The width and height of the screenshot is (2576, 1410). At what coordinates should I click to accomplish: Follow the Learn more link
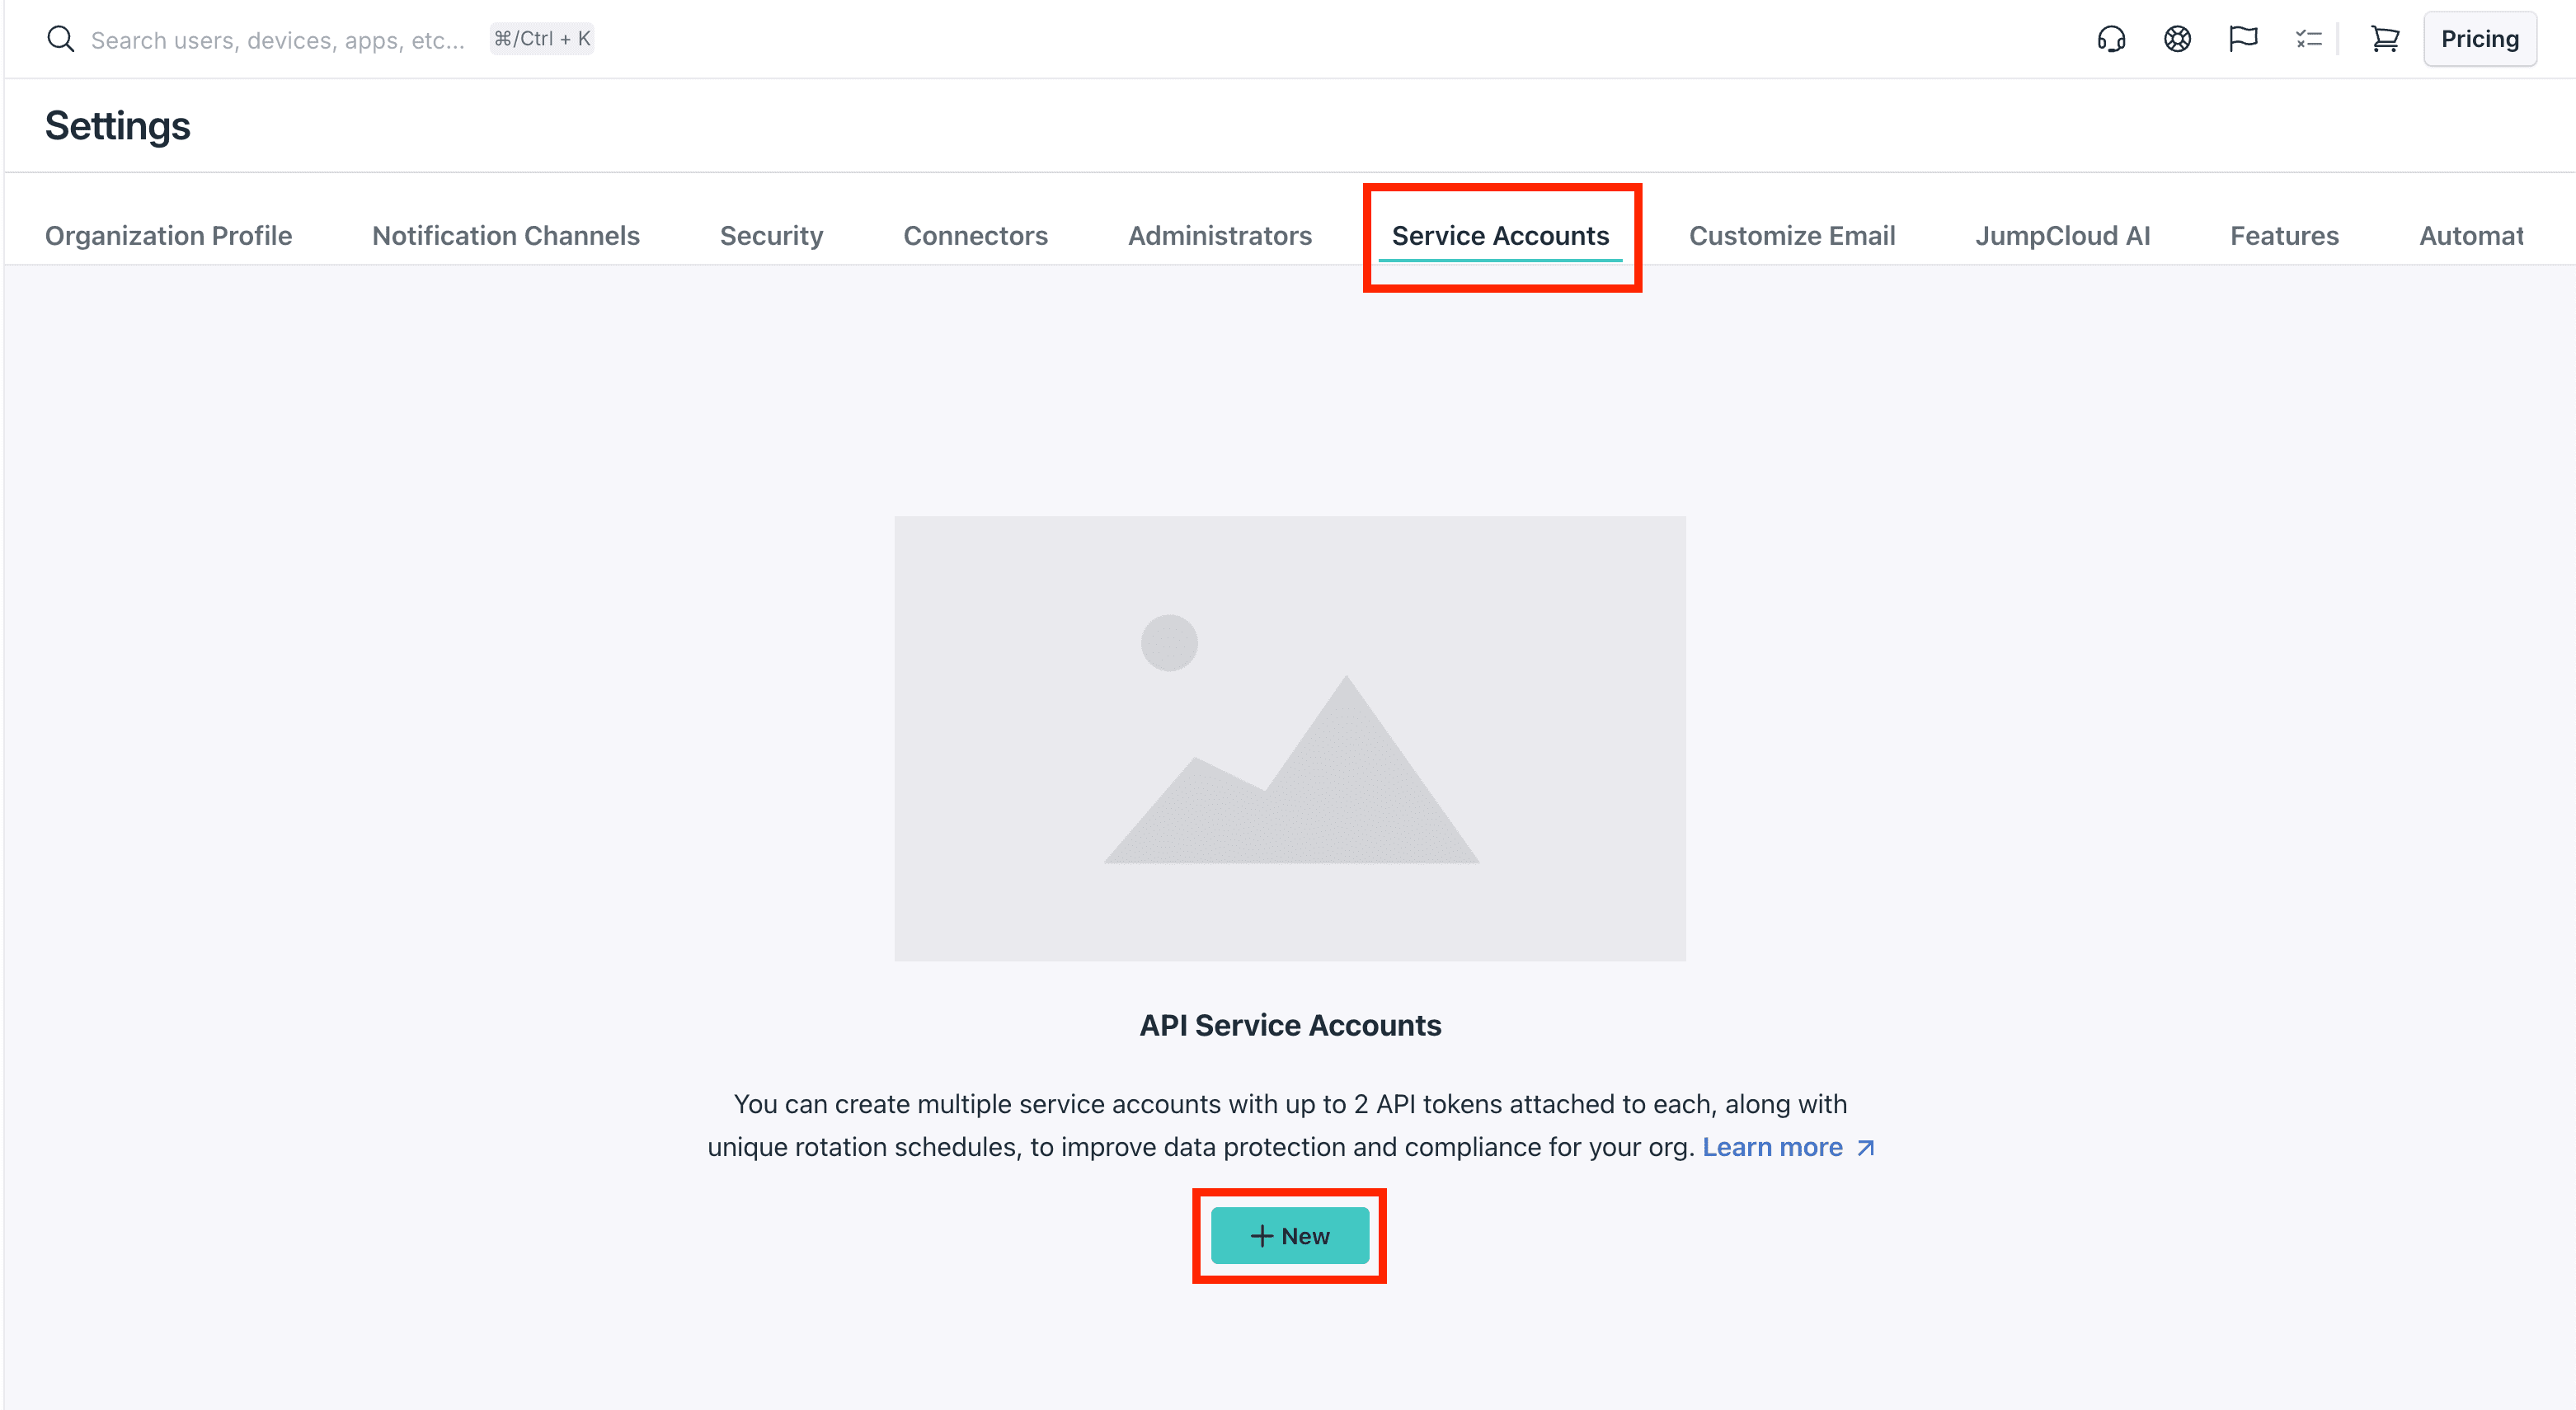(1788, 1147)
